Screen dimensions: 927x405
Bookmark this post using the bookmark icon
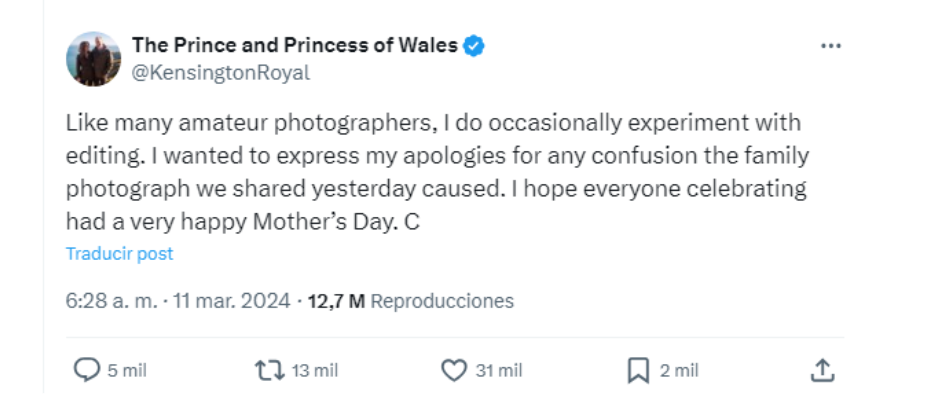point(638,370)
